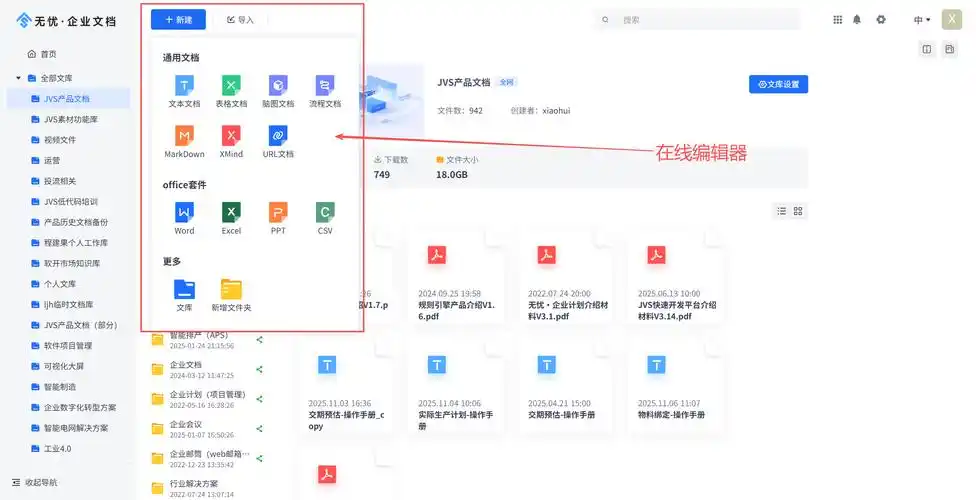Select JVS产品文档 in the sidebar

coord(68,98)
